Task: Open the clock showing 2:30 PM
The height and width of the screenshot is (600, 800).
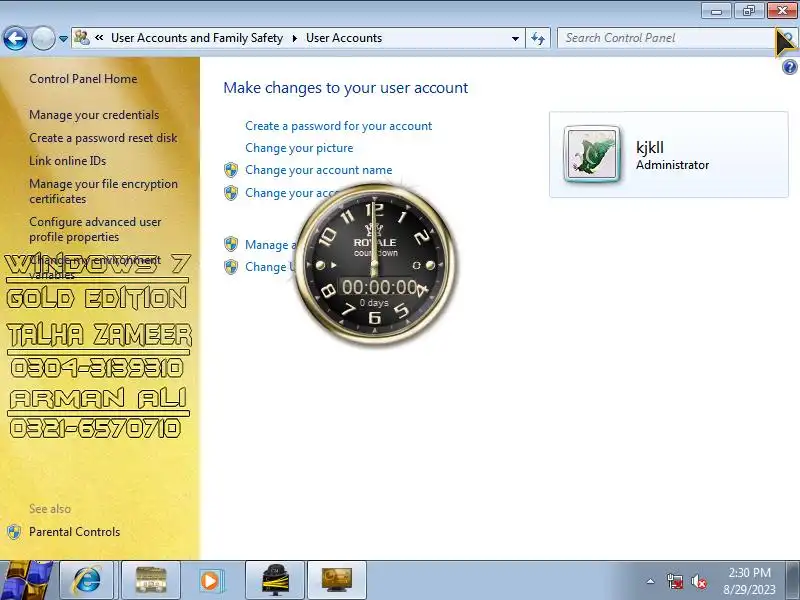Action: click(x=749, y=581)
